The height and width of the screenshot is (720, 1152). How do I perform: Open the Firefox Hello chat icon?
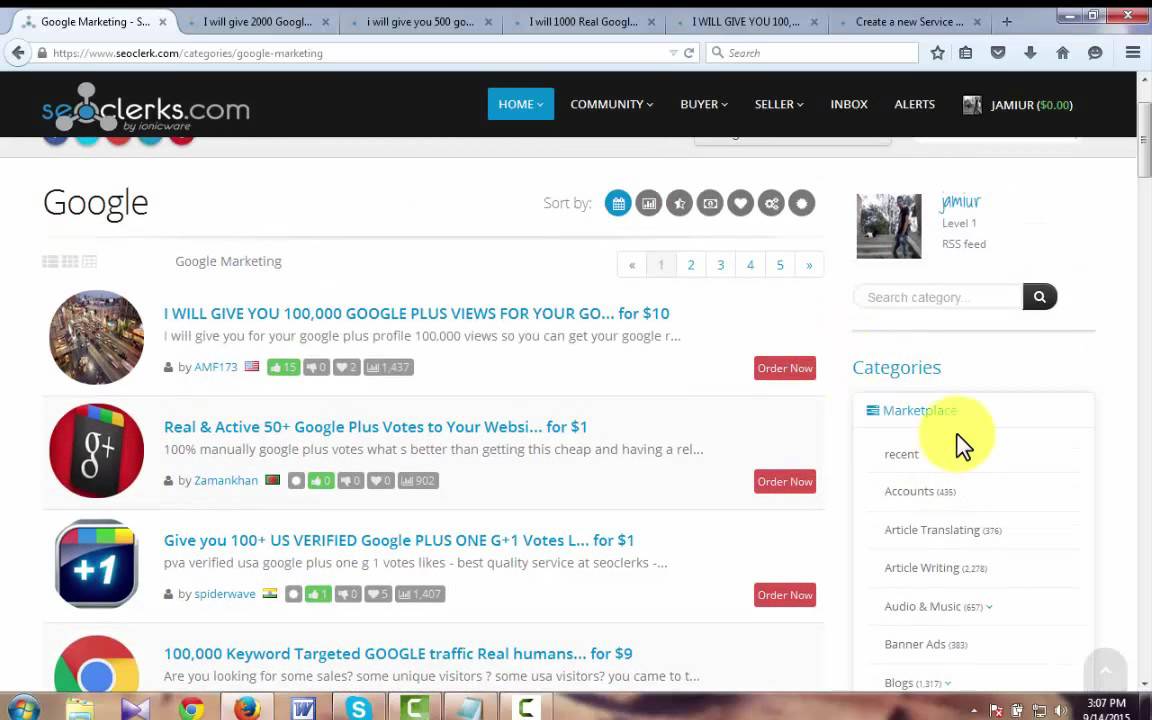(1095, 53)
